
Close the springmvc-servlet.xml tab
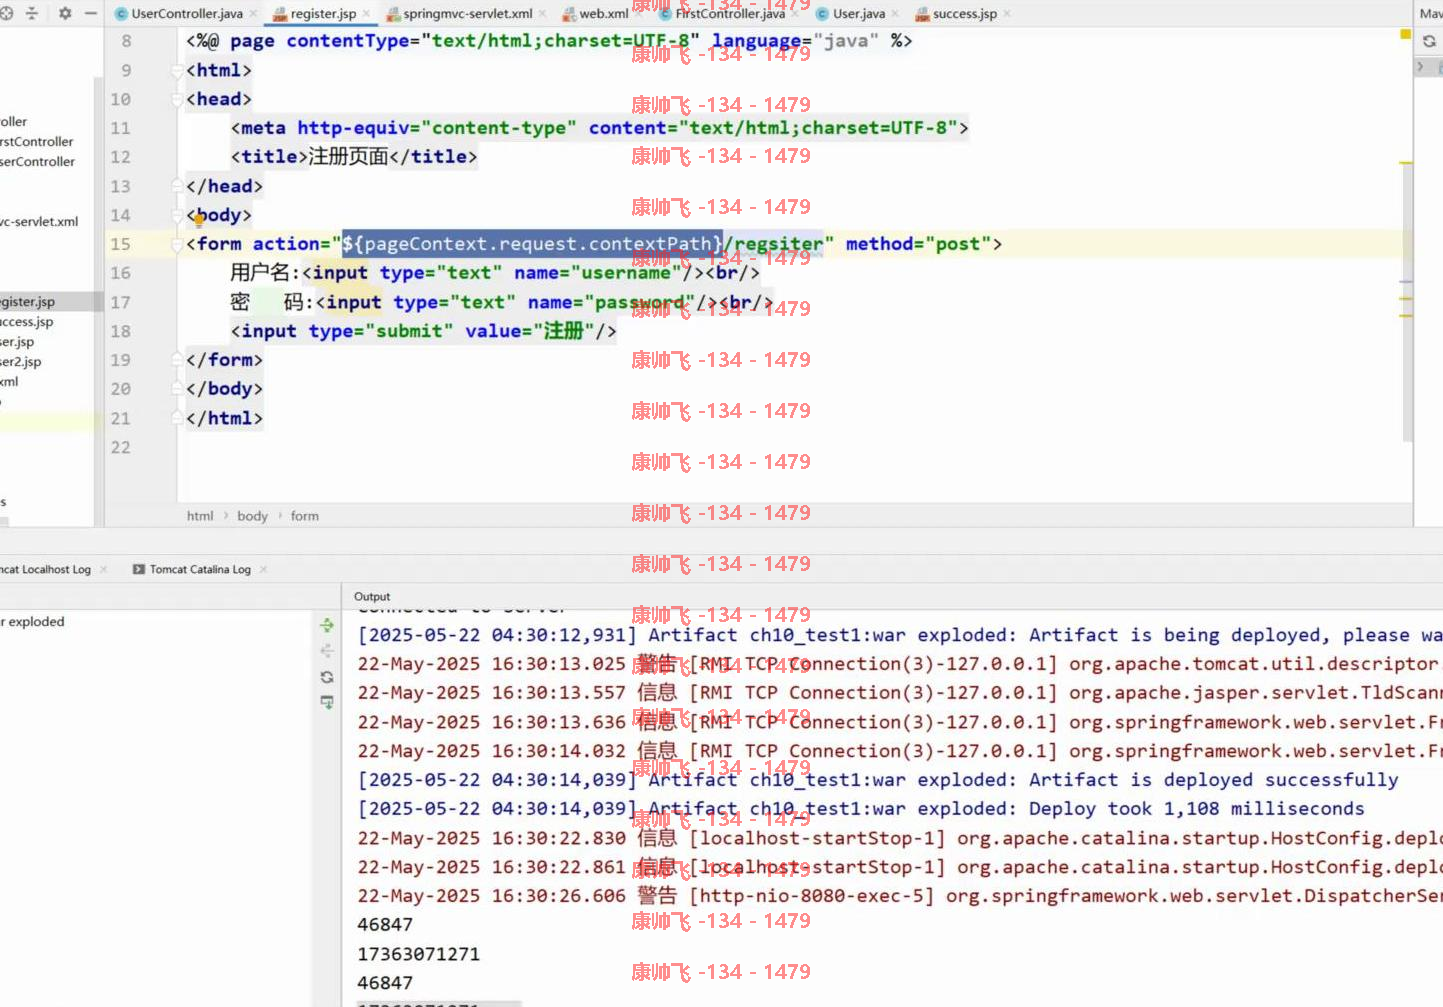542,14
